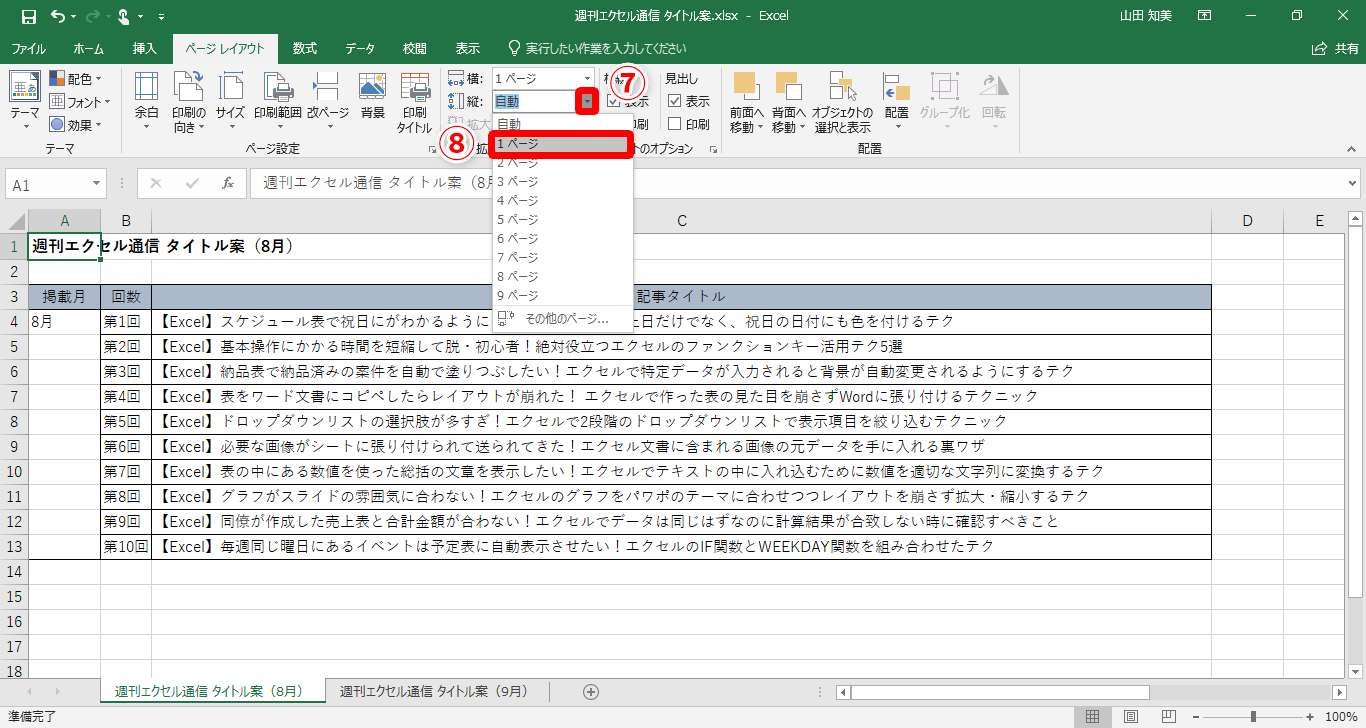Open the ファイル (File) tab
The width and height of the screenshot is (1366, 728).
tap(29, 48)
